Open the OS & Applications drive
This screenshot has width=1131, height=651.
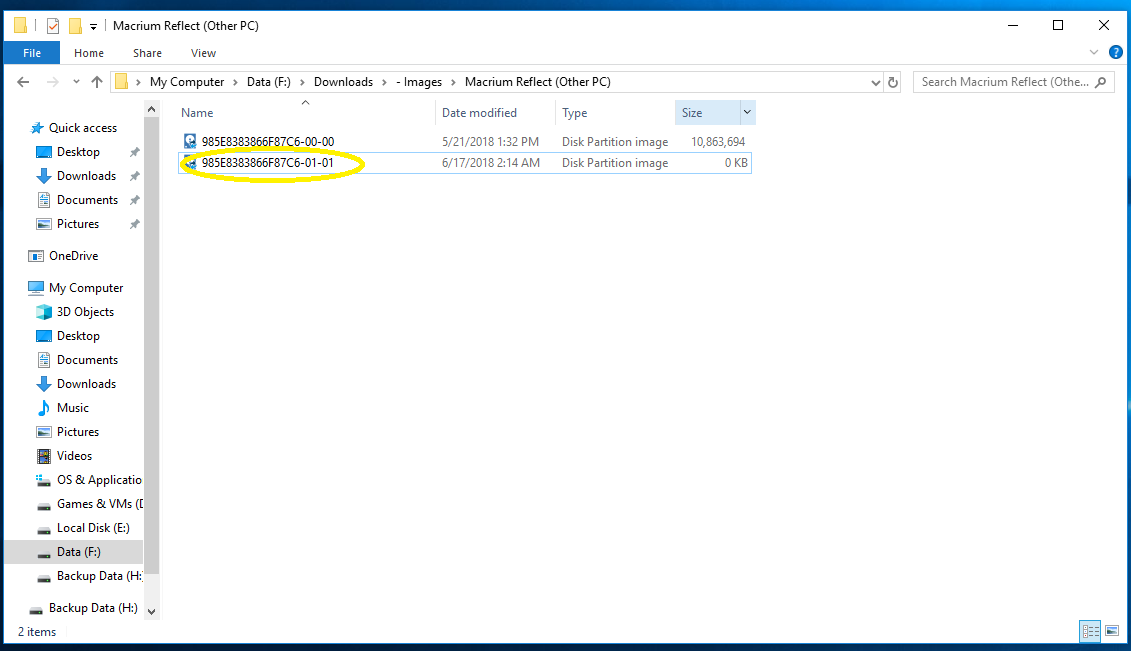[99, 480]
